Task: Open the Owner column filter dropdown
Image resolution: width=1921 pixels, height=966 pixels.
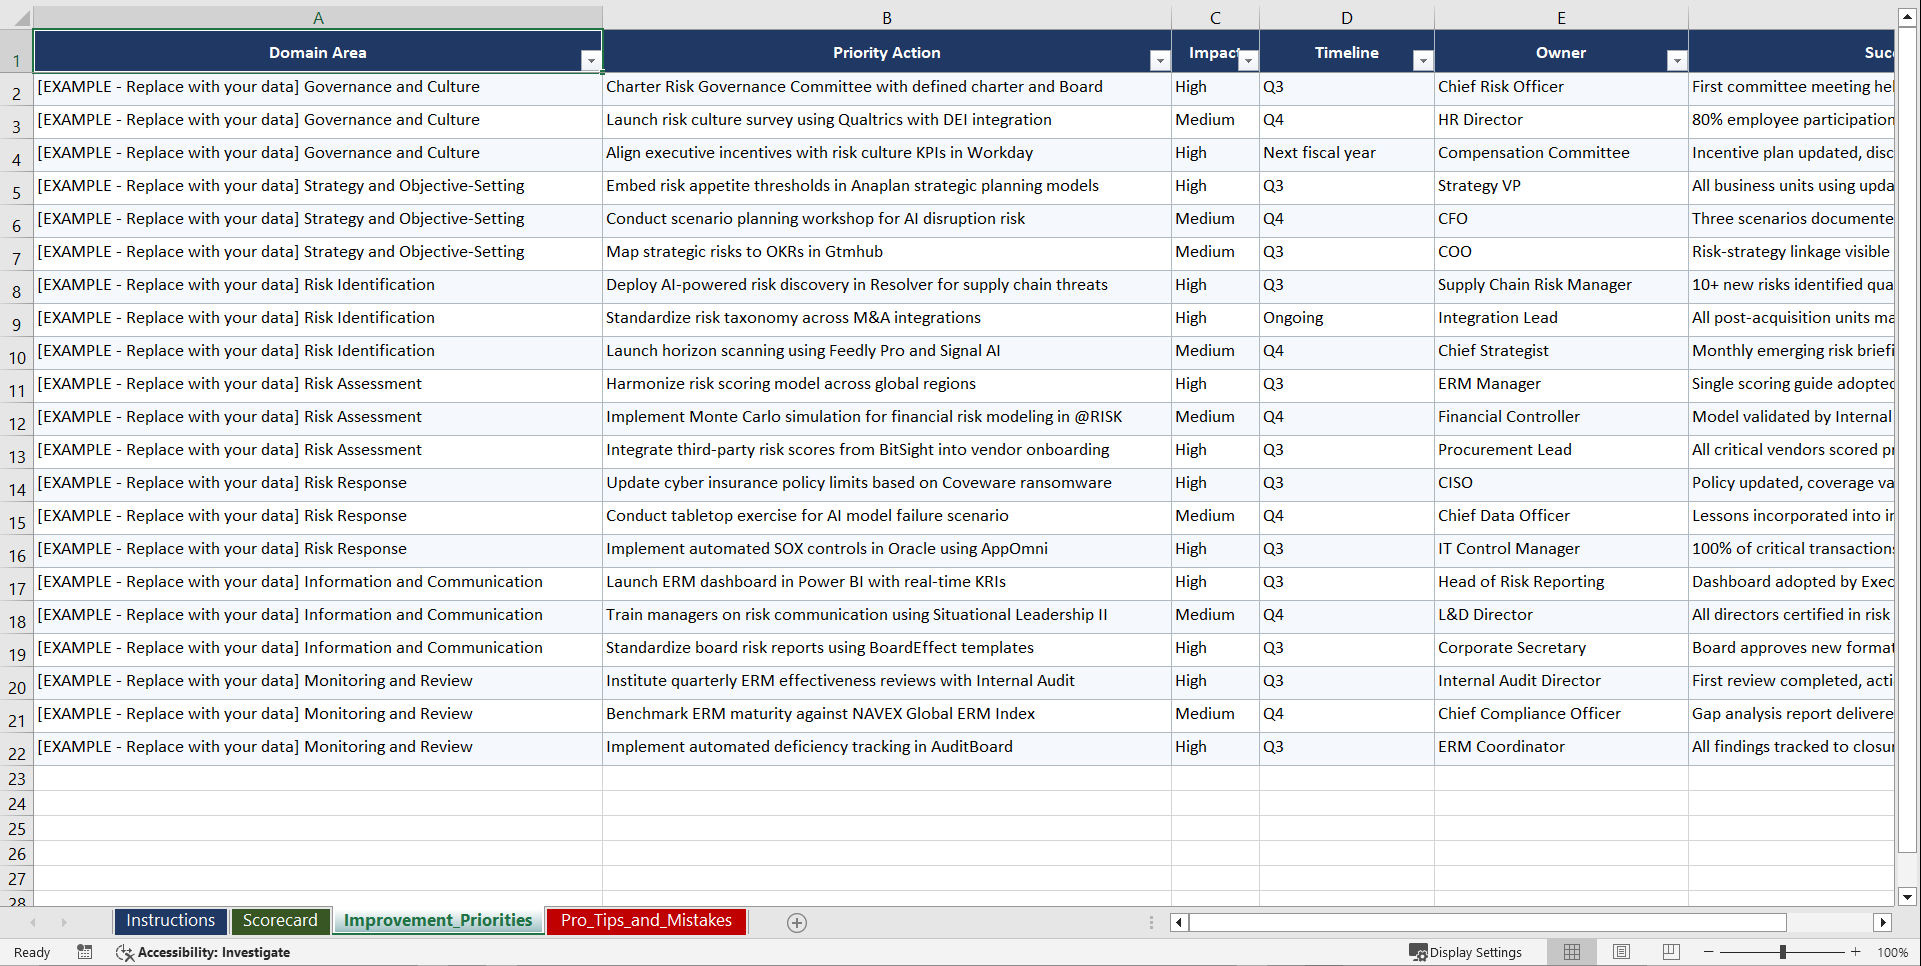Action: tap(1677, 60)
